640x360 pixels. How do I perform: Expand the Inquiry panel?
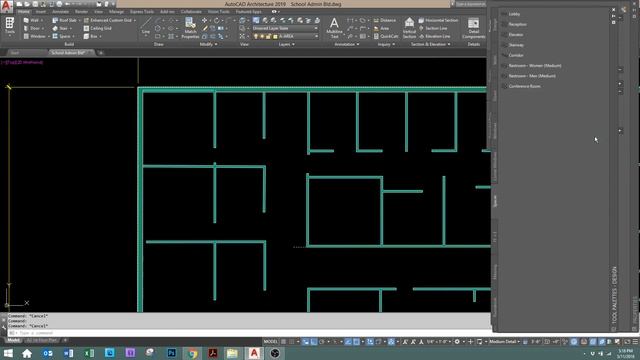coord(386,44)
